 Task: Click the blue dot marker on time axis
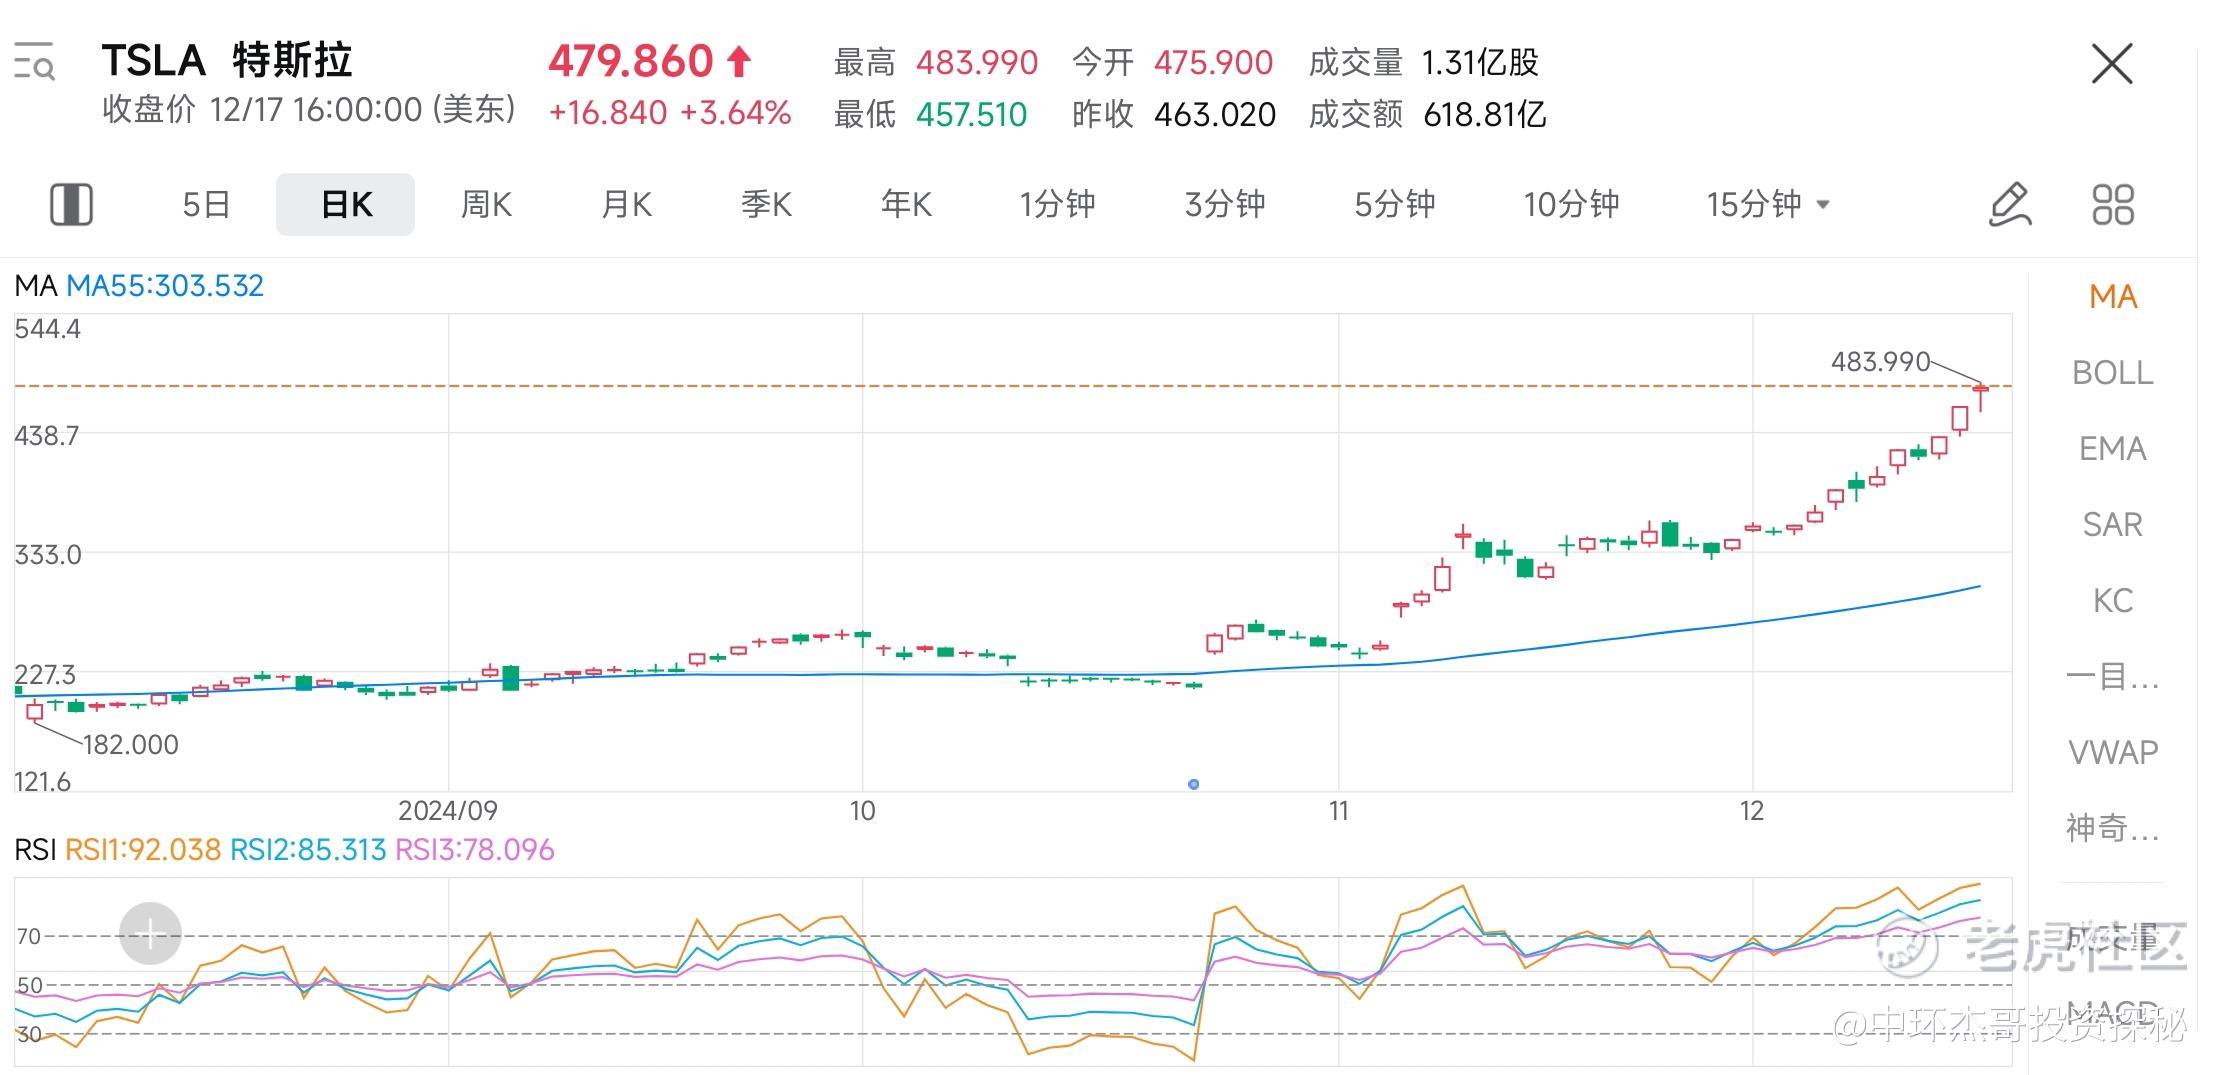click(x=1193, y=784)
